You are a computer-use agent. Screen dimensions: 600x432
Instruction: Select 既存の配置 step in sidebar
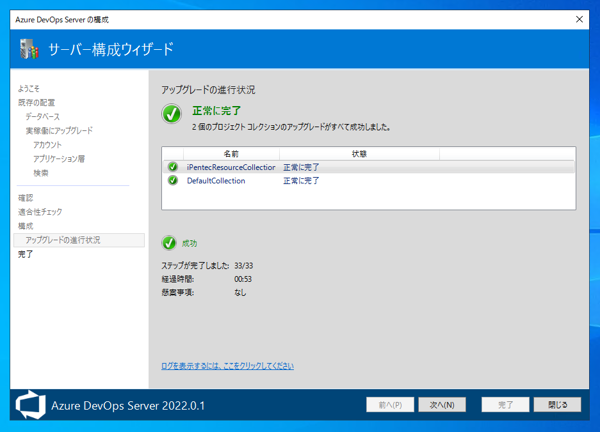(36, 103)
